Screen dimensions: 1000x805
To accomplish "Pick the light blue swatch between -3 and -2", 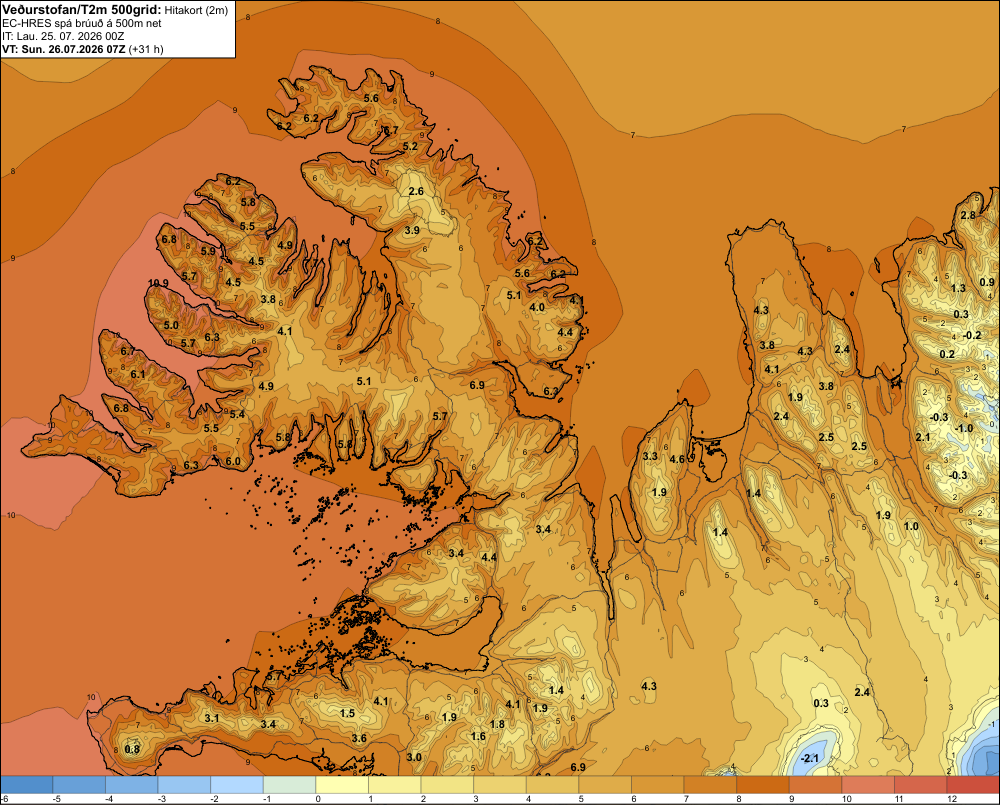I will tap(184, 785).
